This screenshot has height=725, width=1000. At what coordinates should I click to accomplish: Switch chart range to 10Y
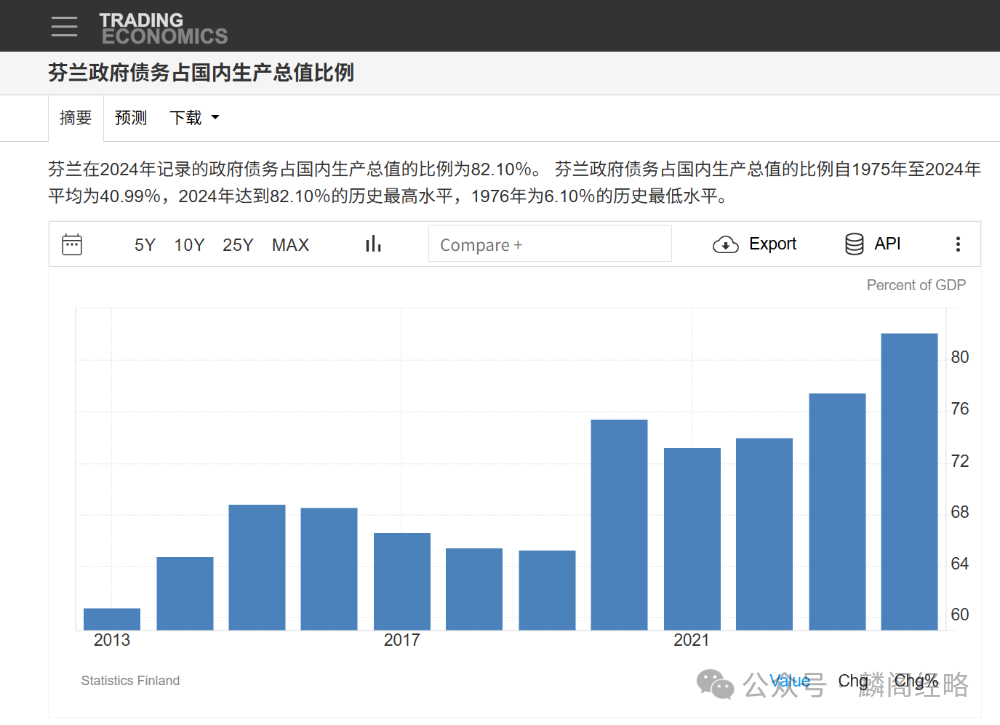[x=189, y=243]
